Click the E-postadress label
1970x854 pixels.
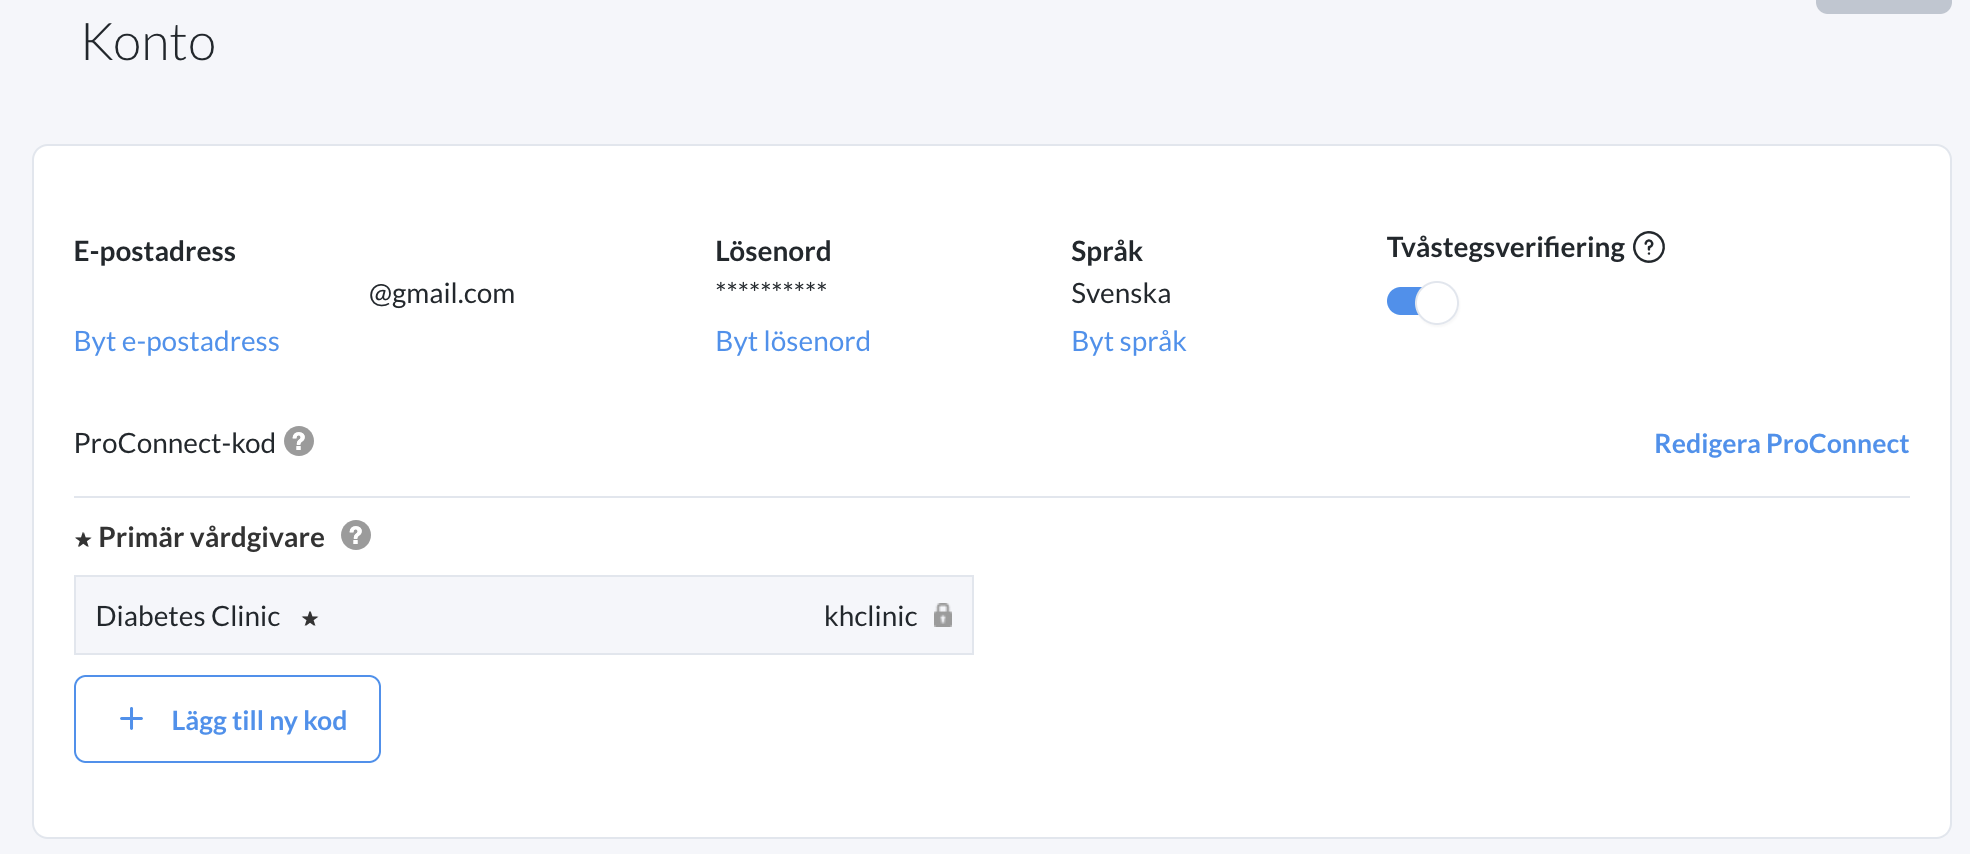[155, 251]
